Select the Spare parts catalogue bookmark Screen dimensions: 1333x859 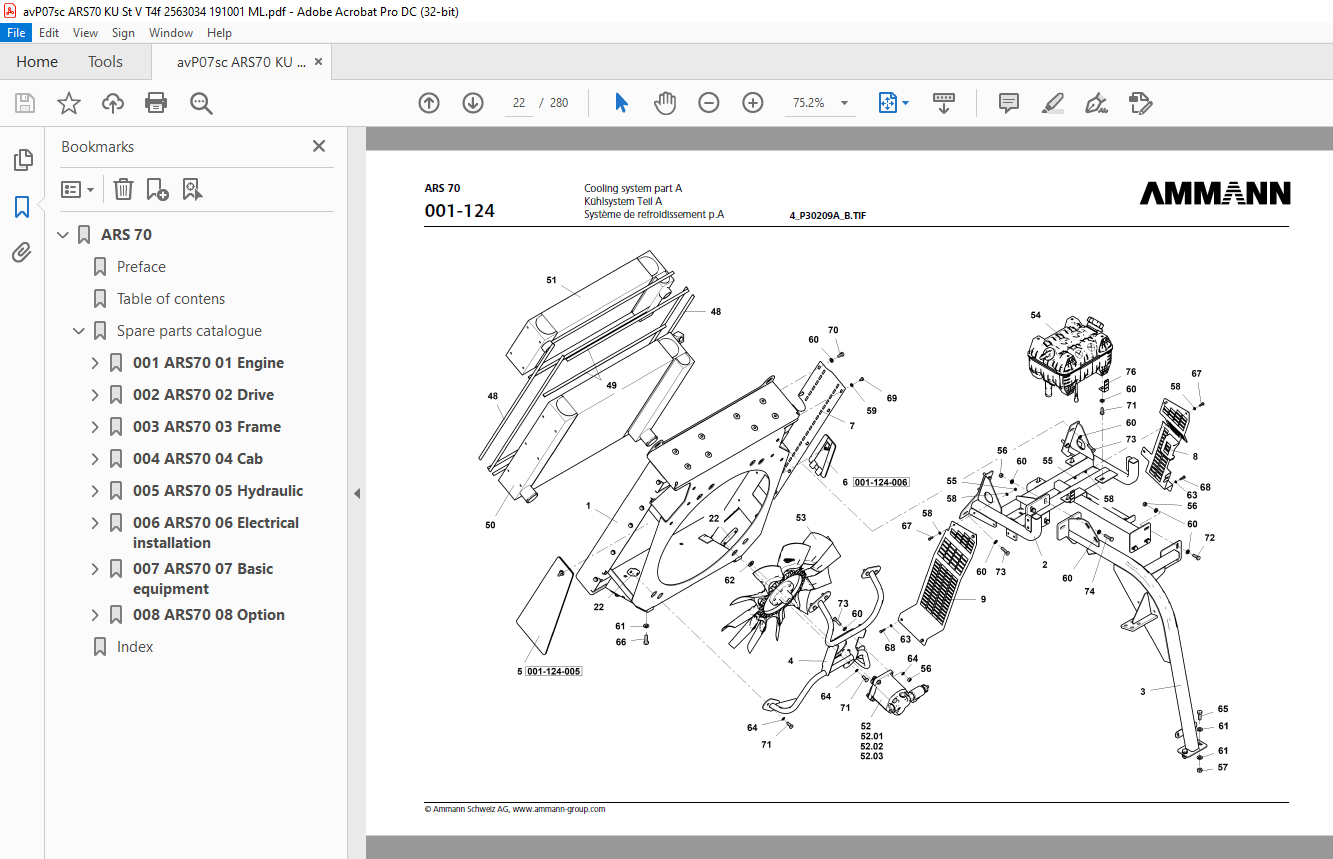pyautogui.click(x=189, y=331)
